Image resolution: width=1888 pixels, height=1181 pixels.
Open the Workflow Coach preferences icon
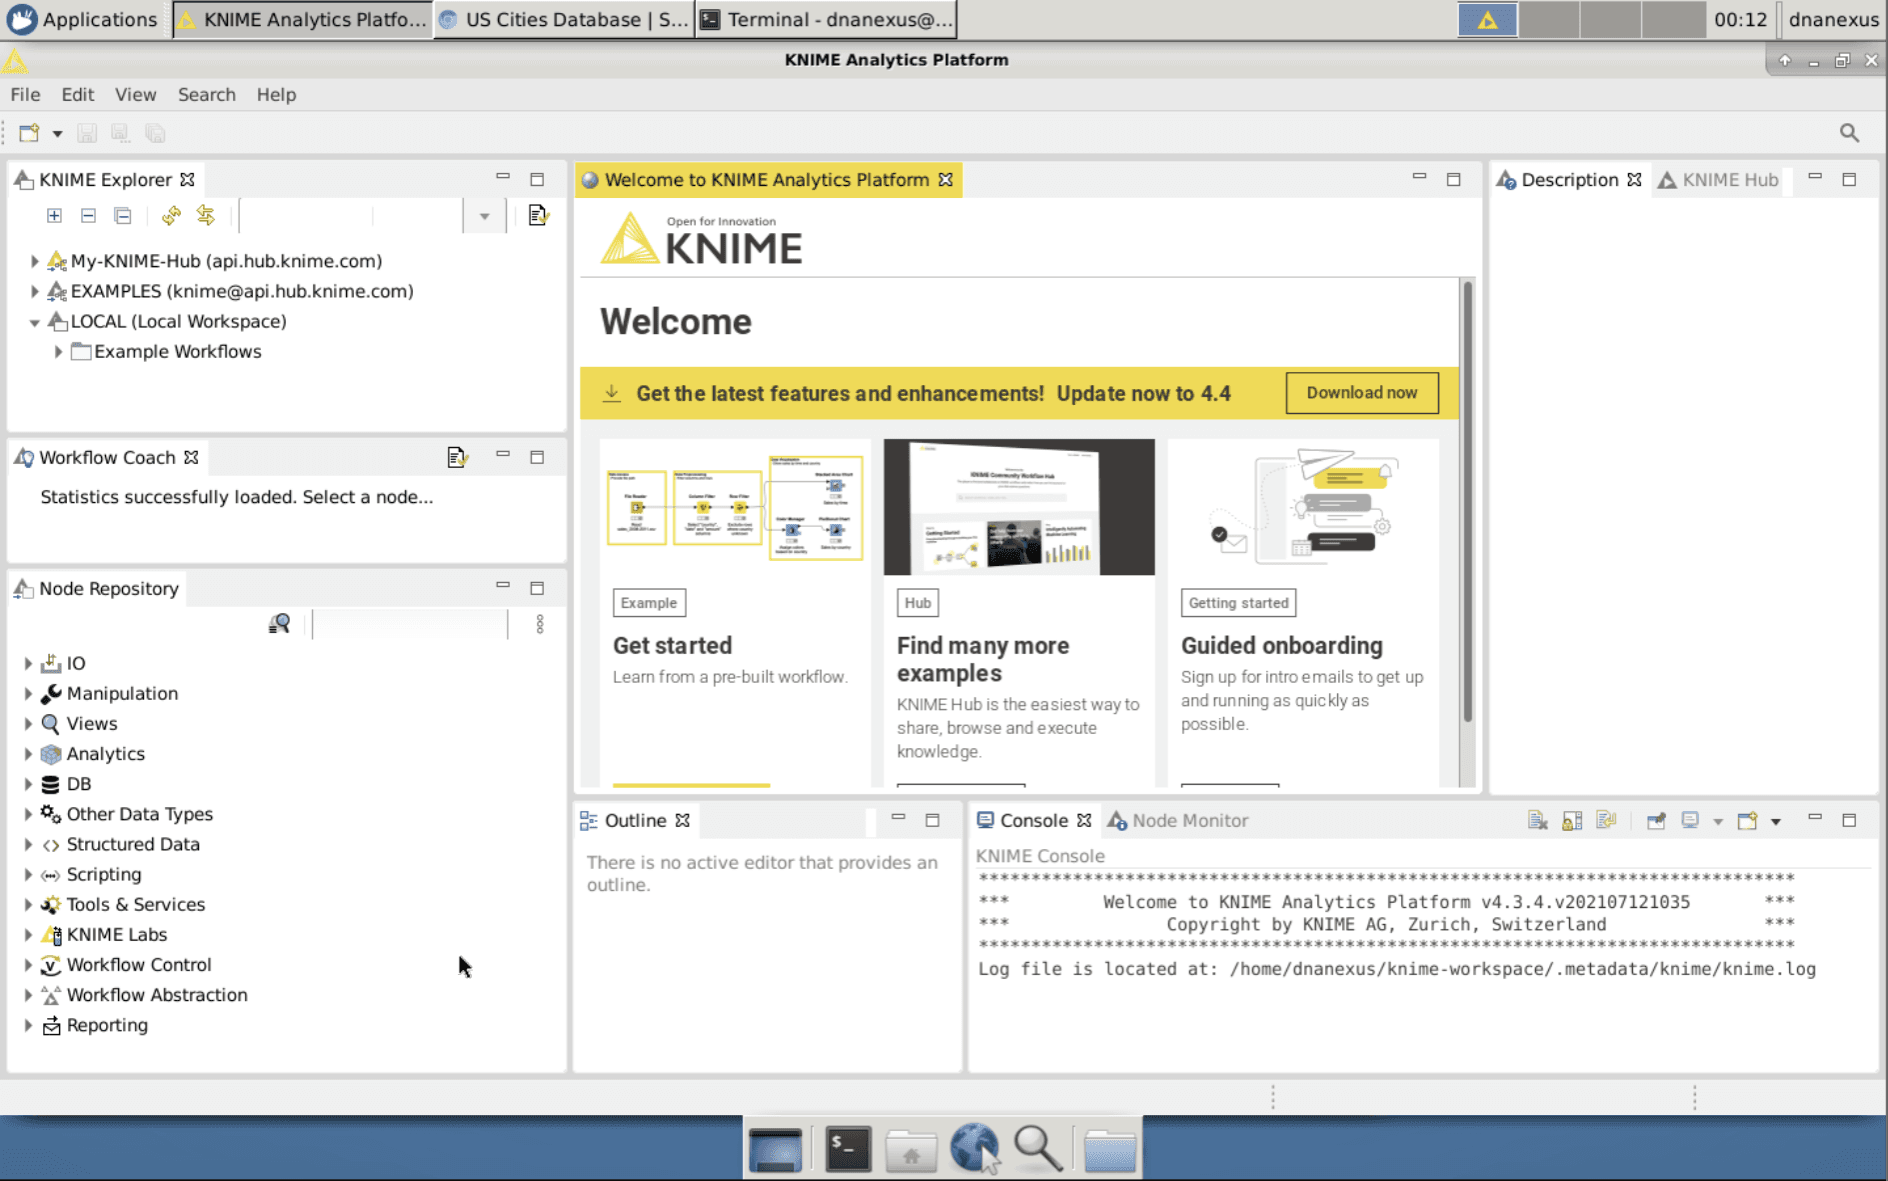point(457,457)
